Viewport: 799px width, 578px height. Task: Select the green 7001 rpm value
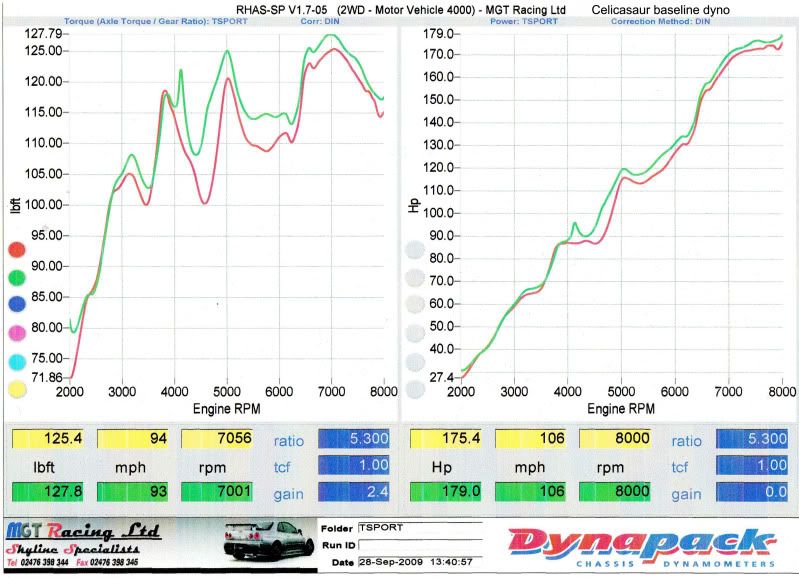[x=217, y=491]
